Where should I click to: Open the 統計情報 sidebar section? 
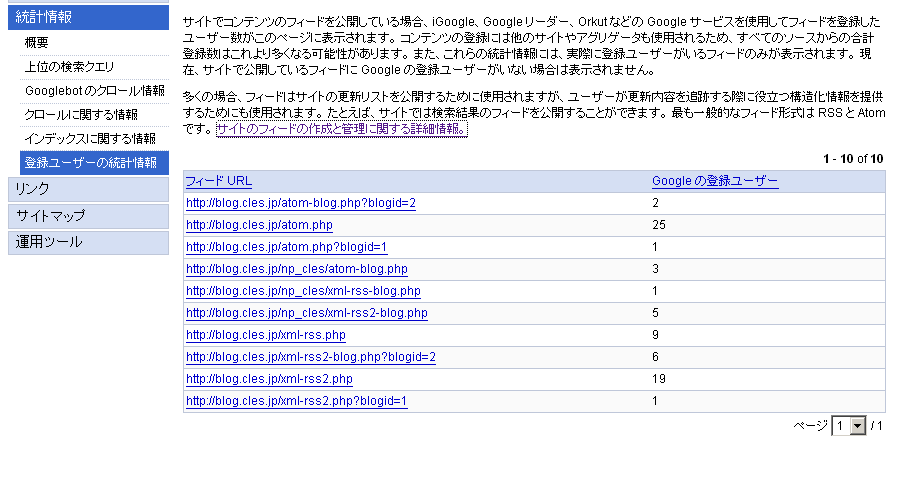coord(45,17)
